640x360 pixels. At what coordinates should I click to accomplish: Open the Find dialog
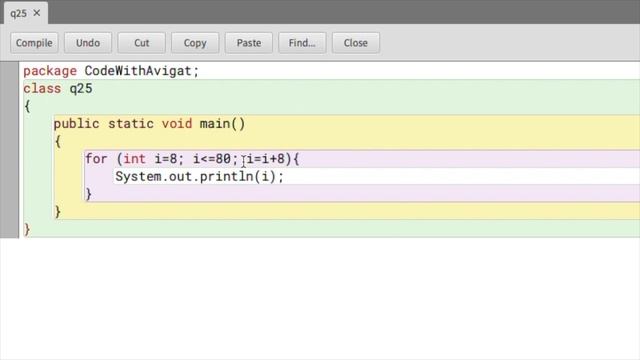[302, 43]
